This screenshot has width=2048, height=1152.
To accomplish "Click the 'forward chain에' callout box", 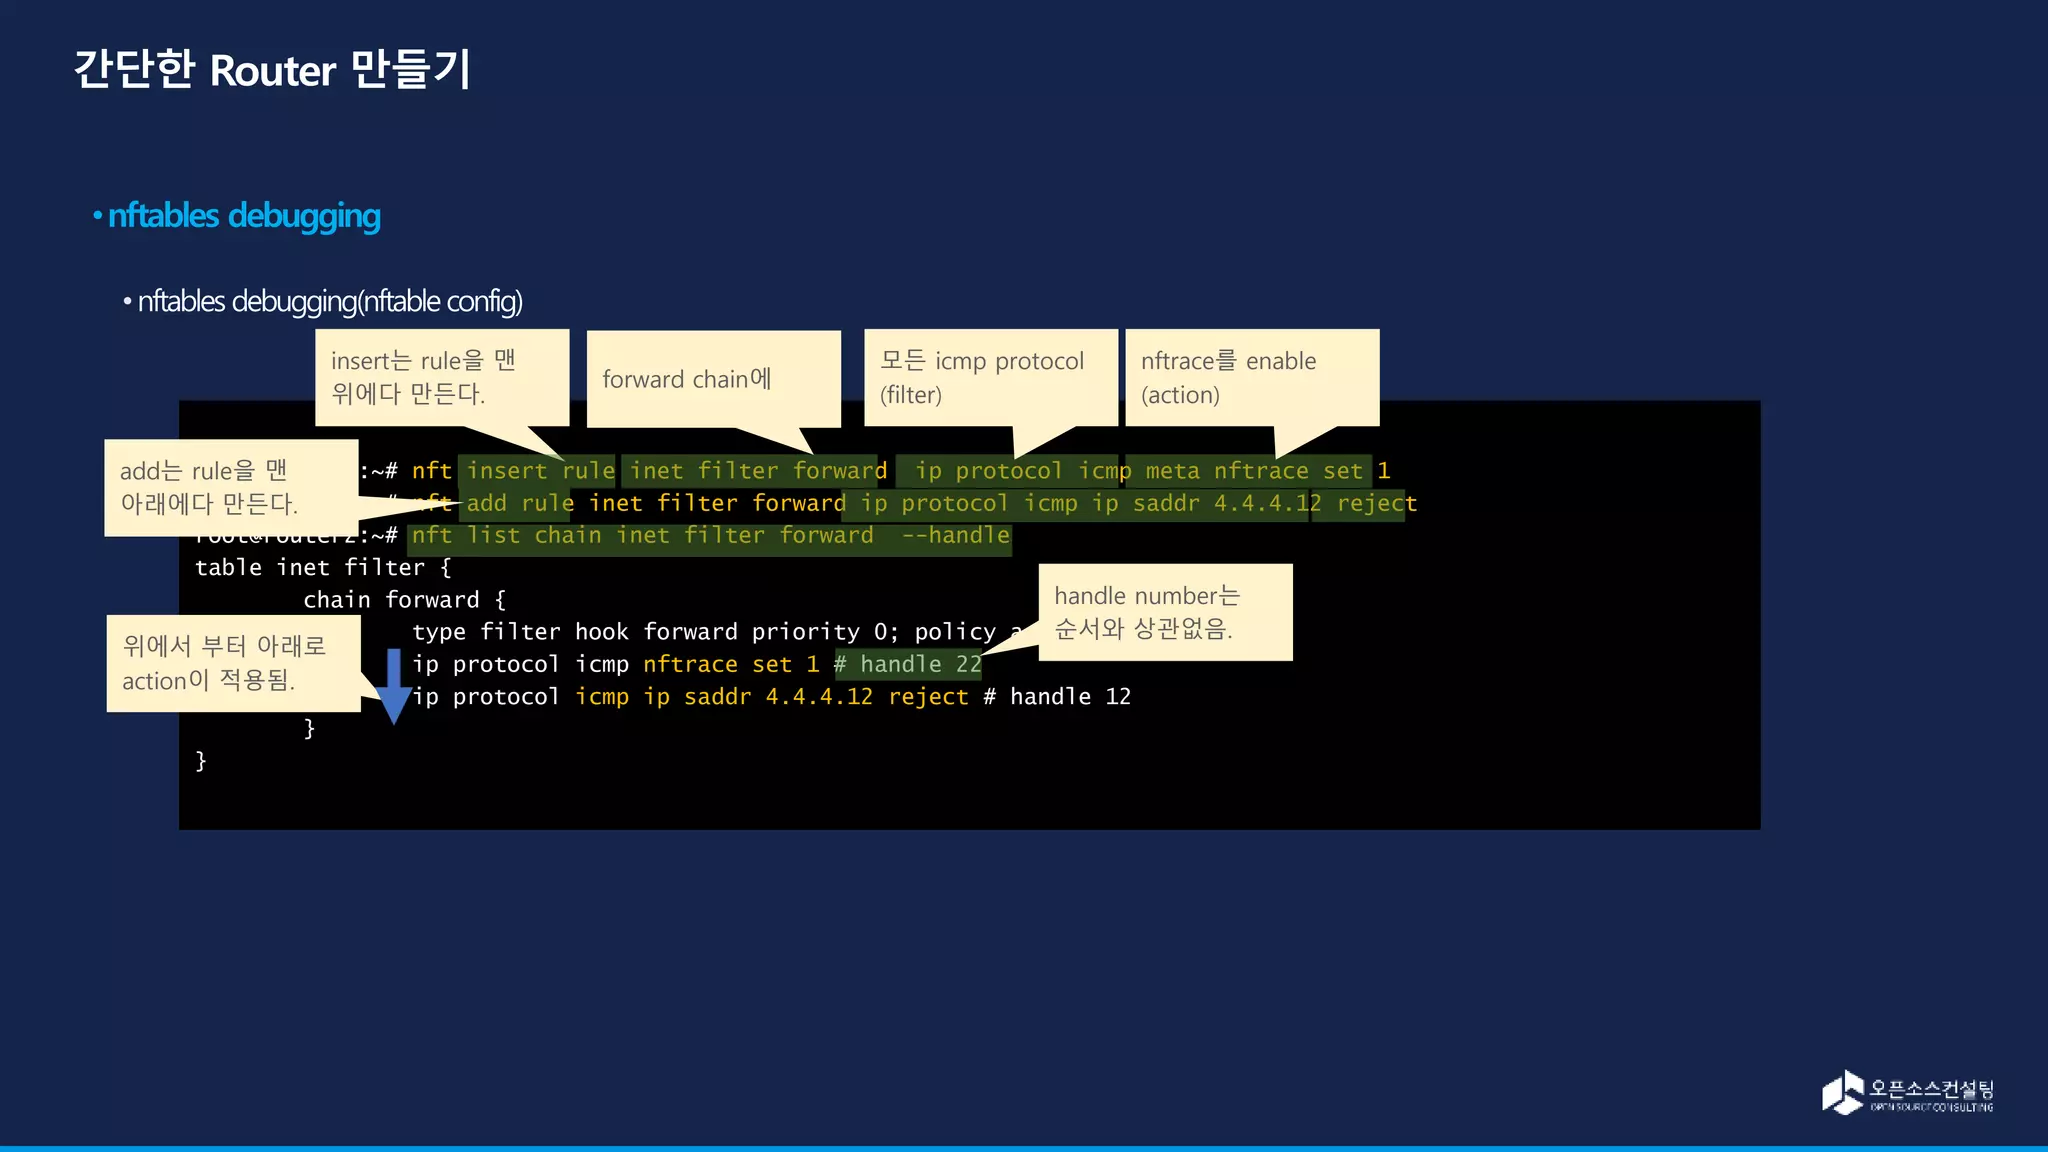I will coord(712,379).
